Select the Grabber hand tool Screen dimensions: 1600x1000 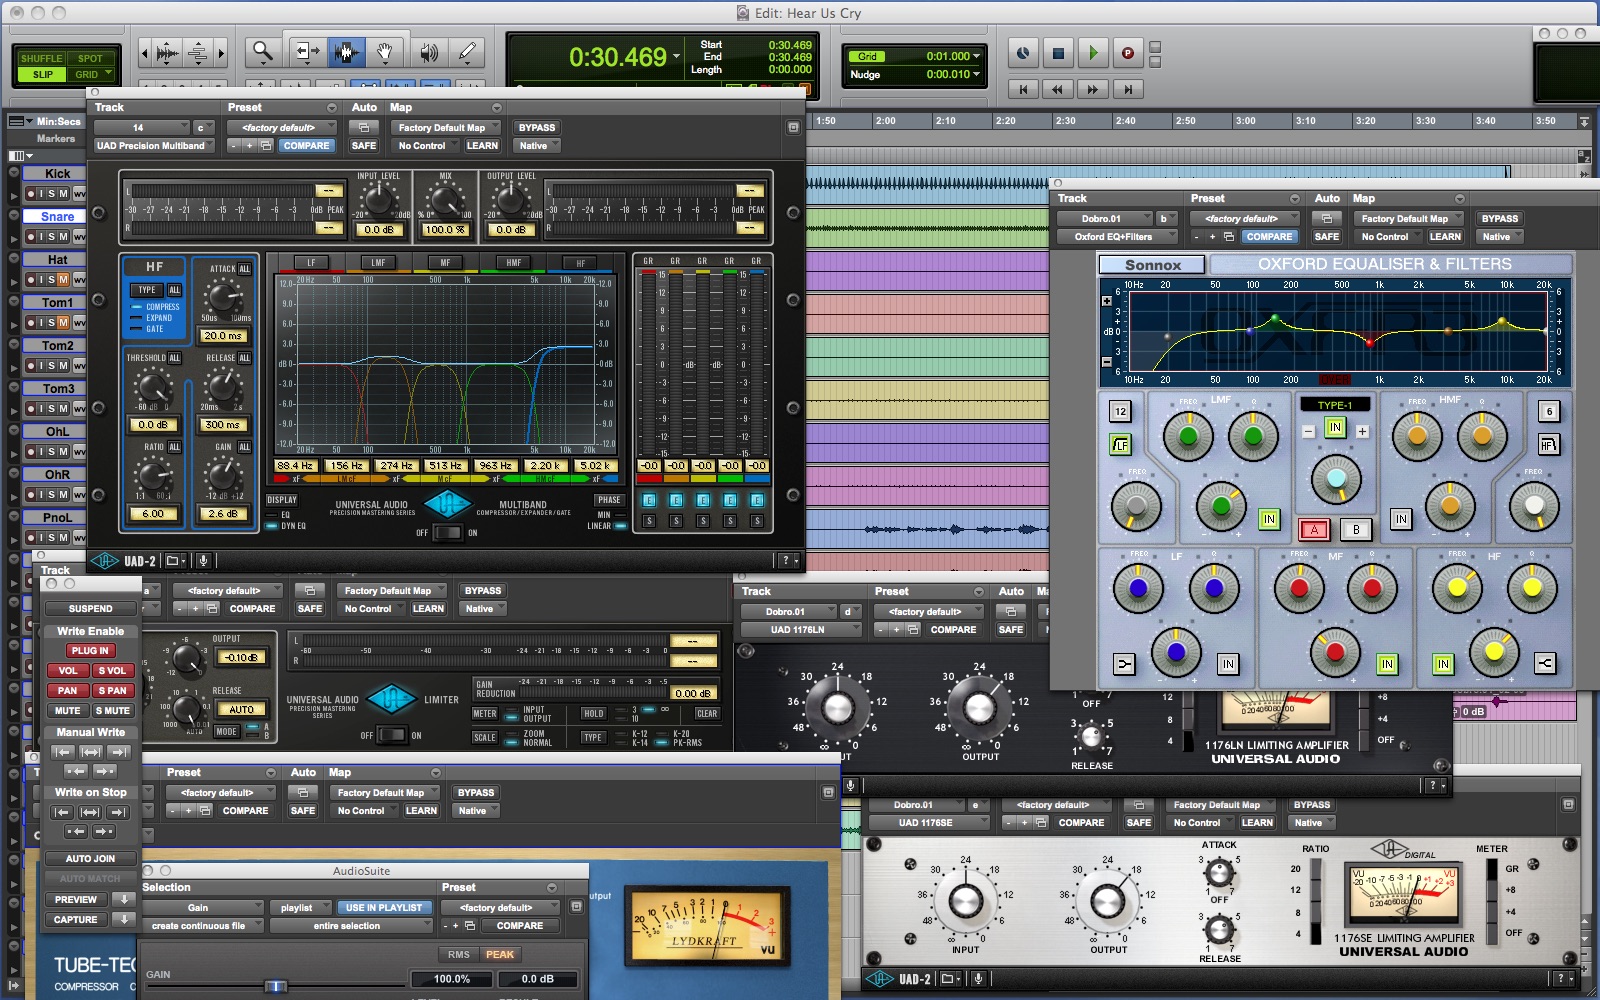(x=385, y=52)
